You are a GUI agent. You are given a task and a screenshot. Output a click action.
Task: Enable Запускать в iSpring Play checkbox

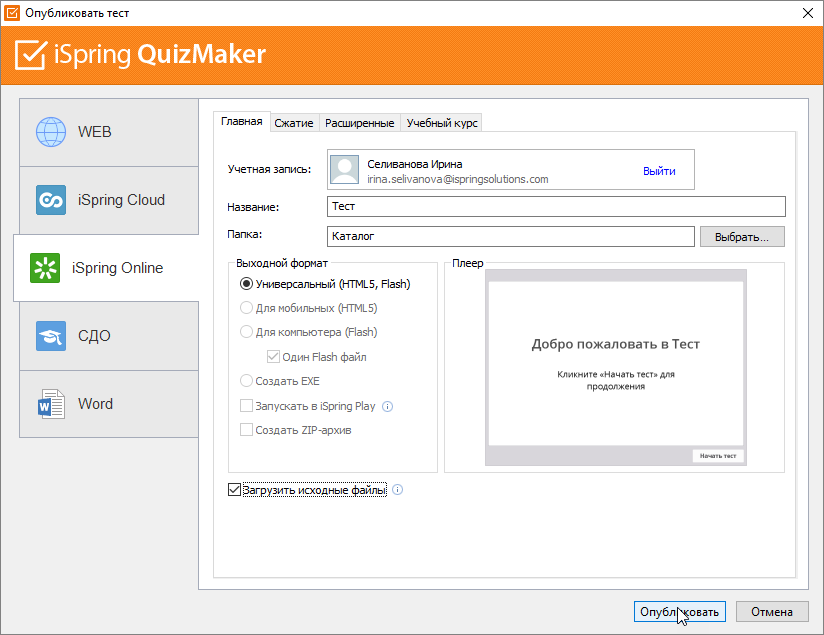[x=246, y=406]
